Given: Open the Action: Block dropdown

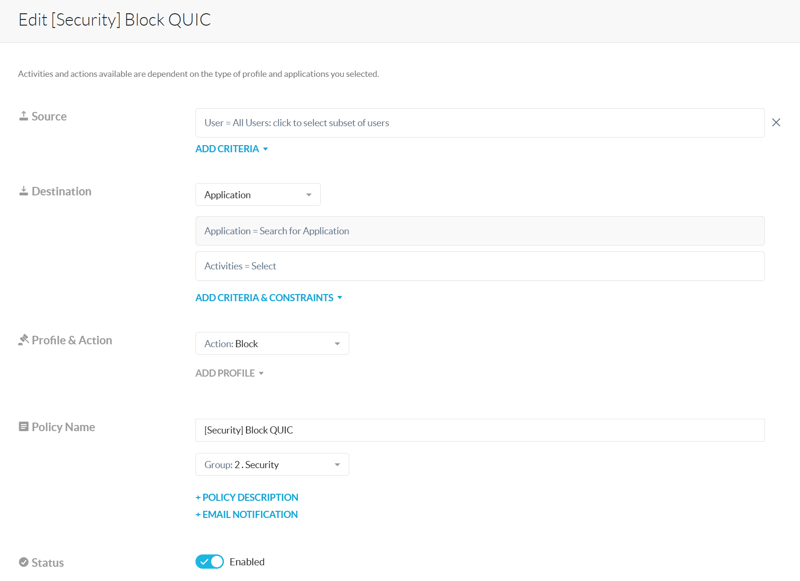Looking at the screenshot, I should 271,344.
